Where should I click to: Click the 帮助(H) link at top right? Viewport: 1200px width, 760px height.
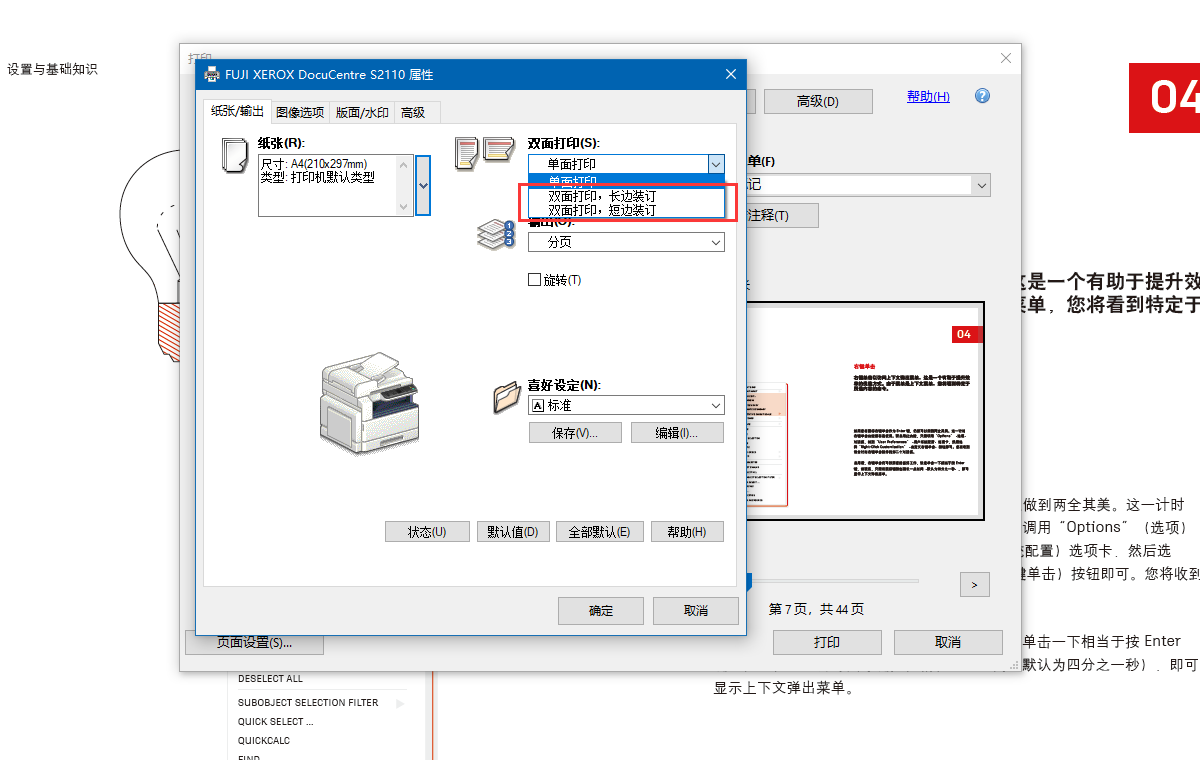[927, 95]
